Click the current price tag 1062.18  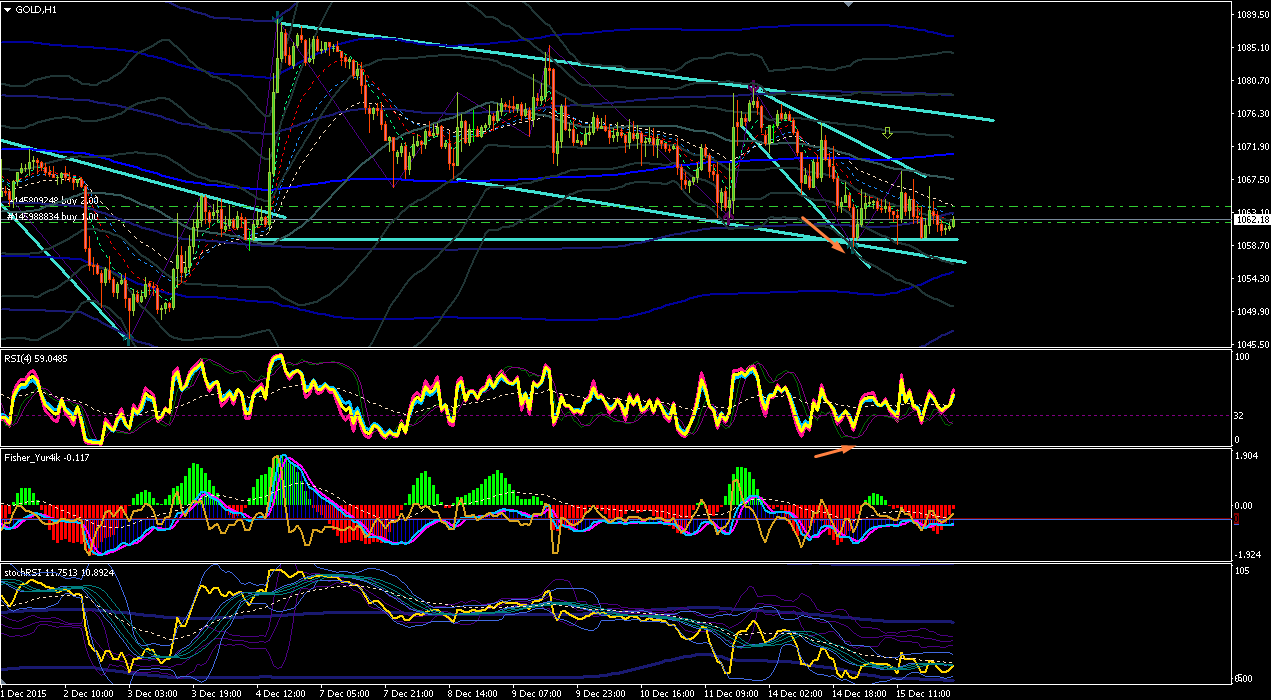pos(1252,219)
